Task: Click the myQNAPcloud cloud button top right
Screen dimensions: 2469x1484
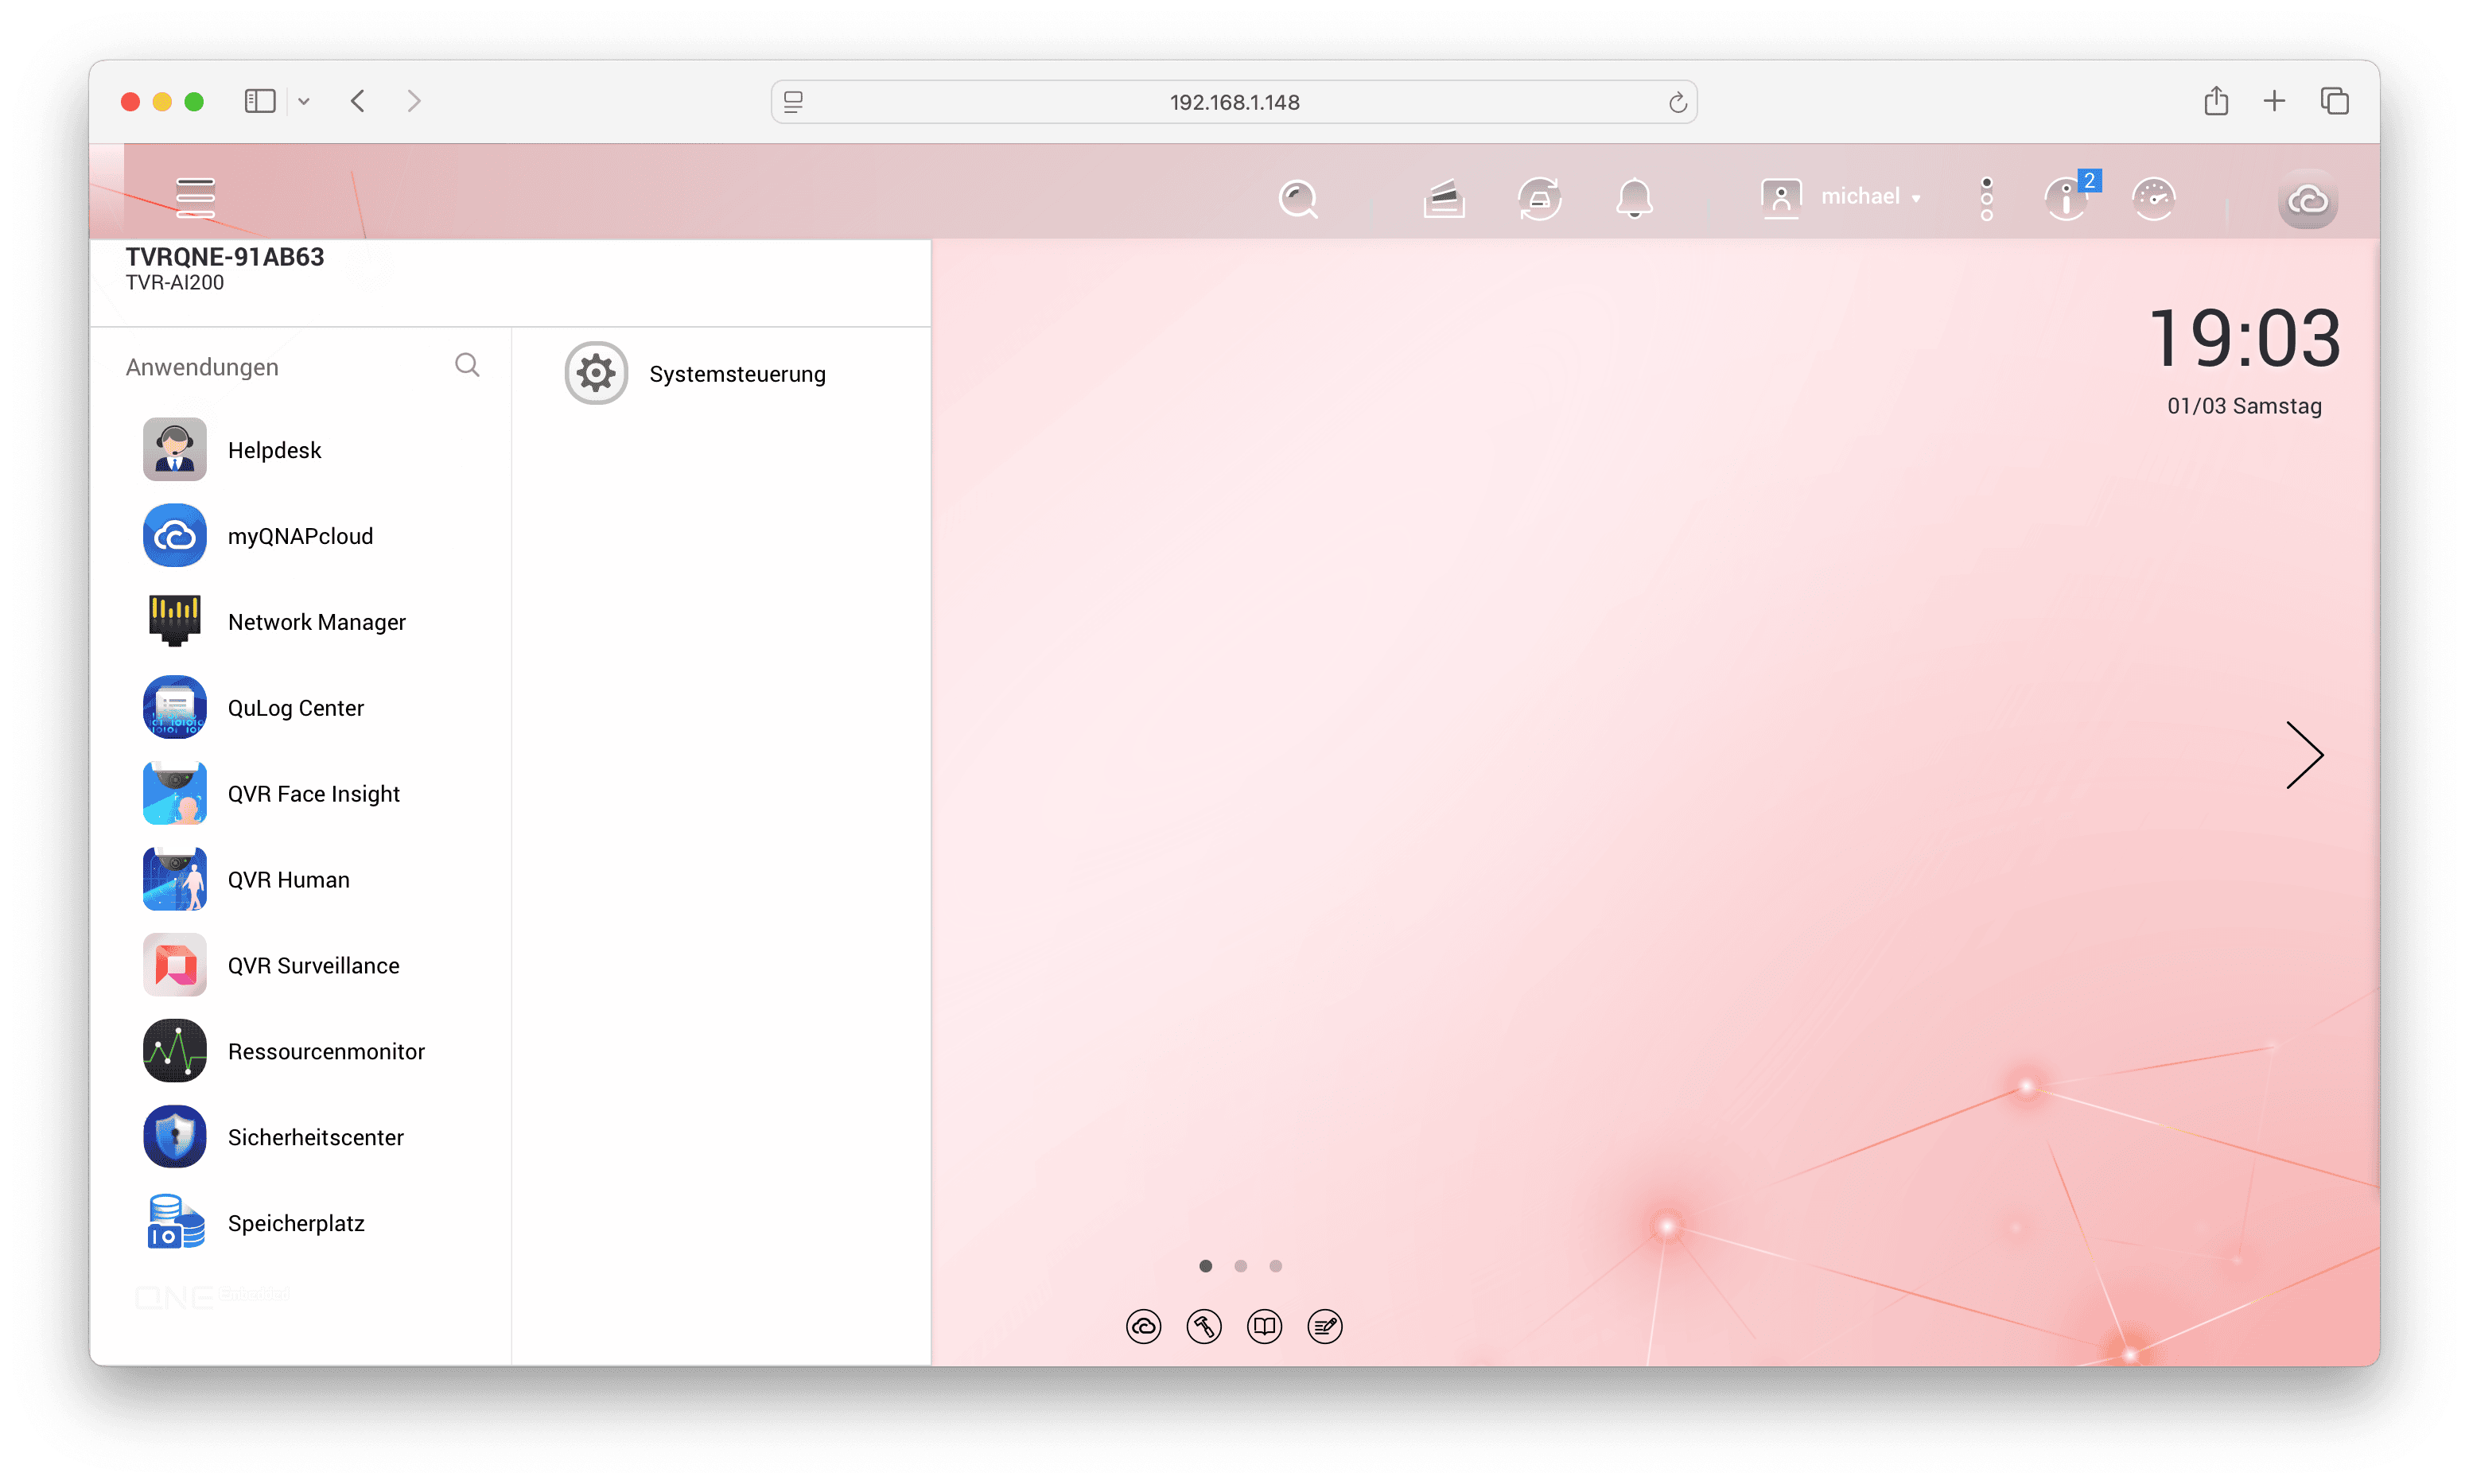Action: (x=2307, y=201)
